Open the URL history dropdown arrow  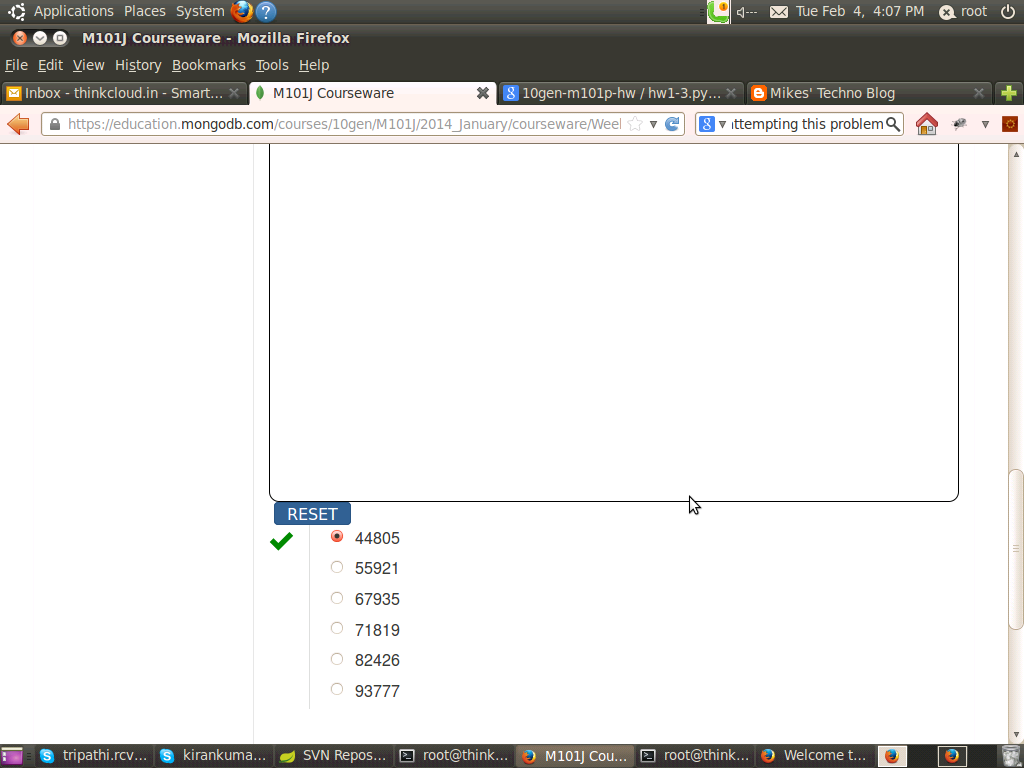(x=653, y=124)
